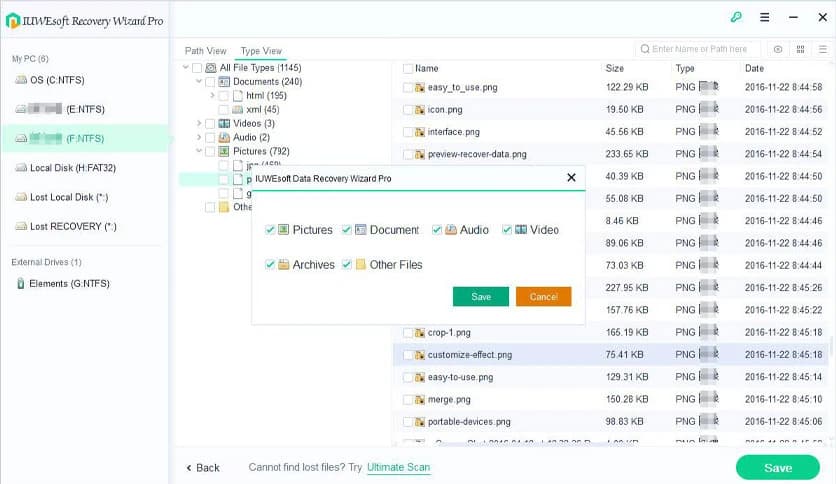Sort by Date column header

click(x=754, y=68)
